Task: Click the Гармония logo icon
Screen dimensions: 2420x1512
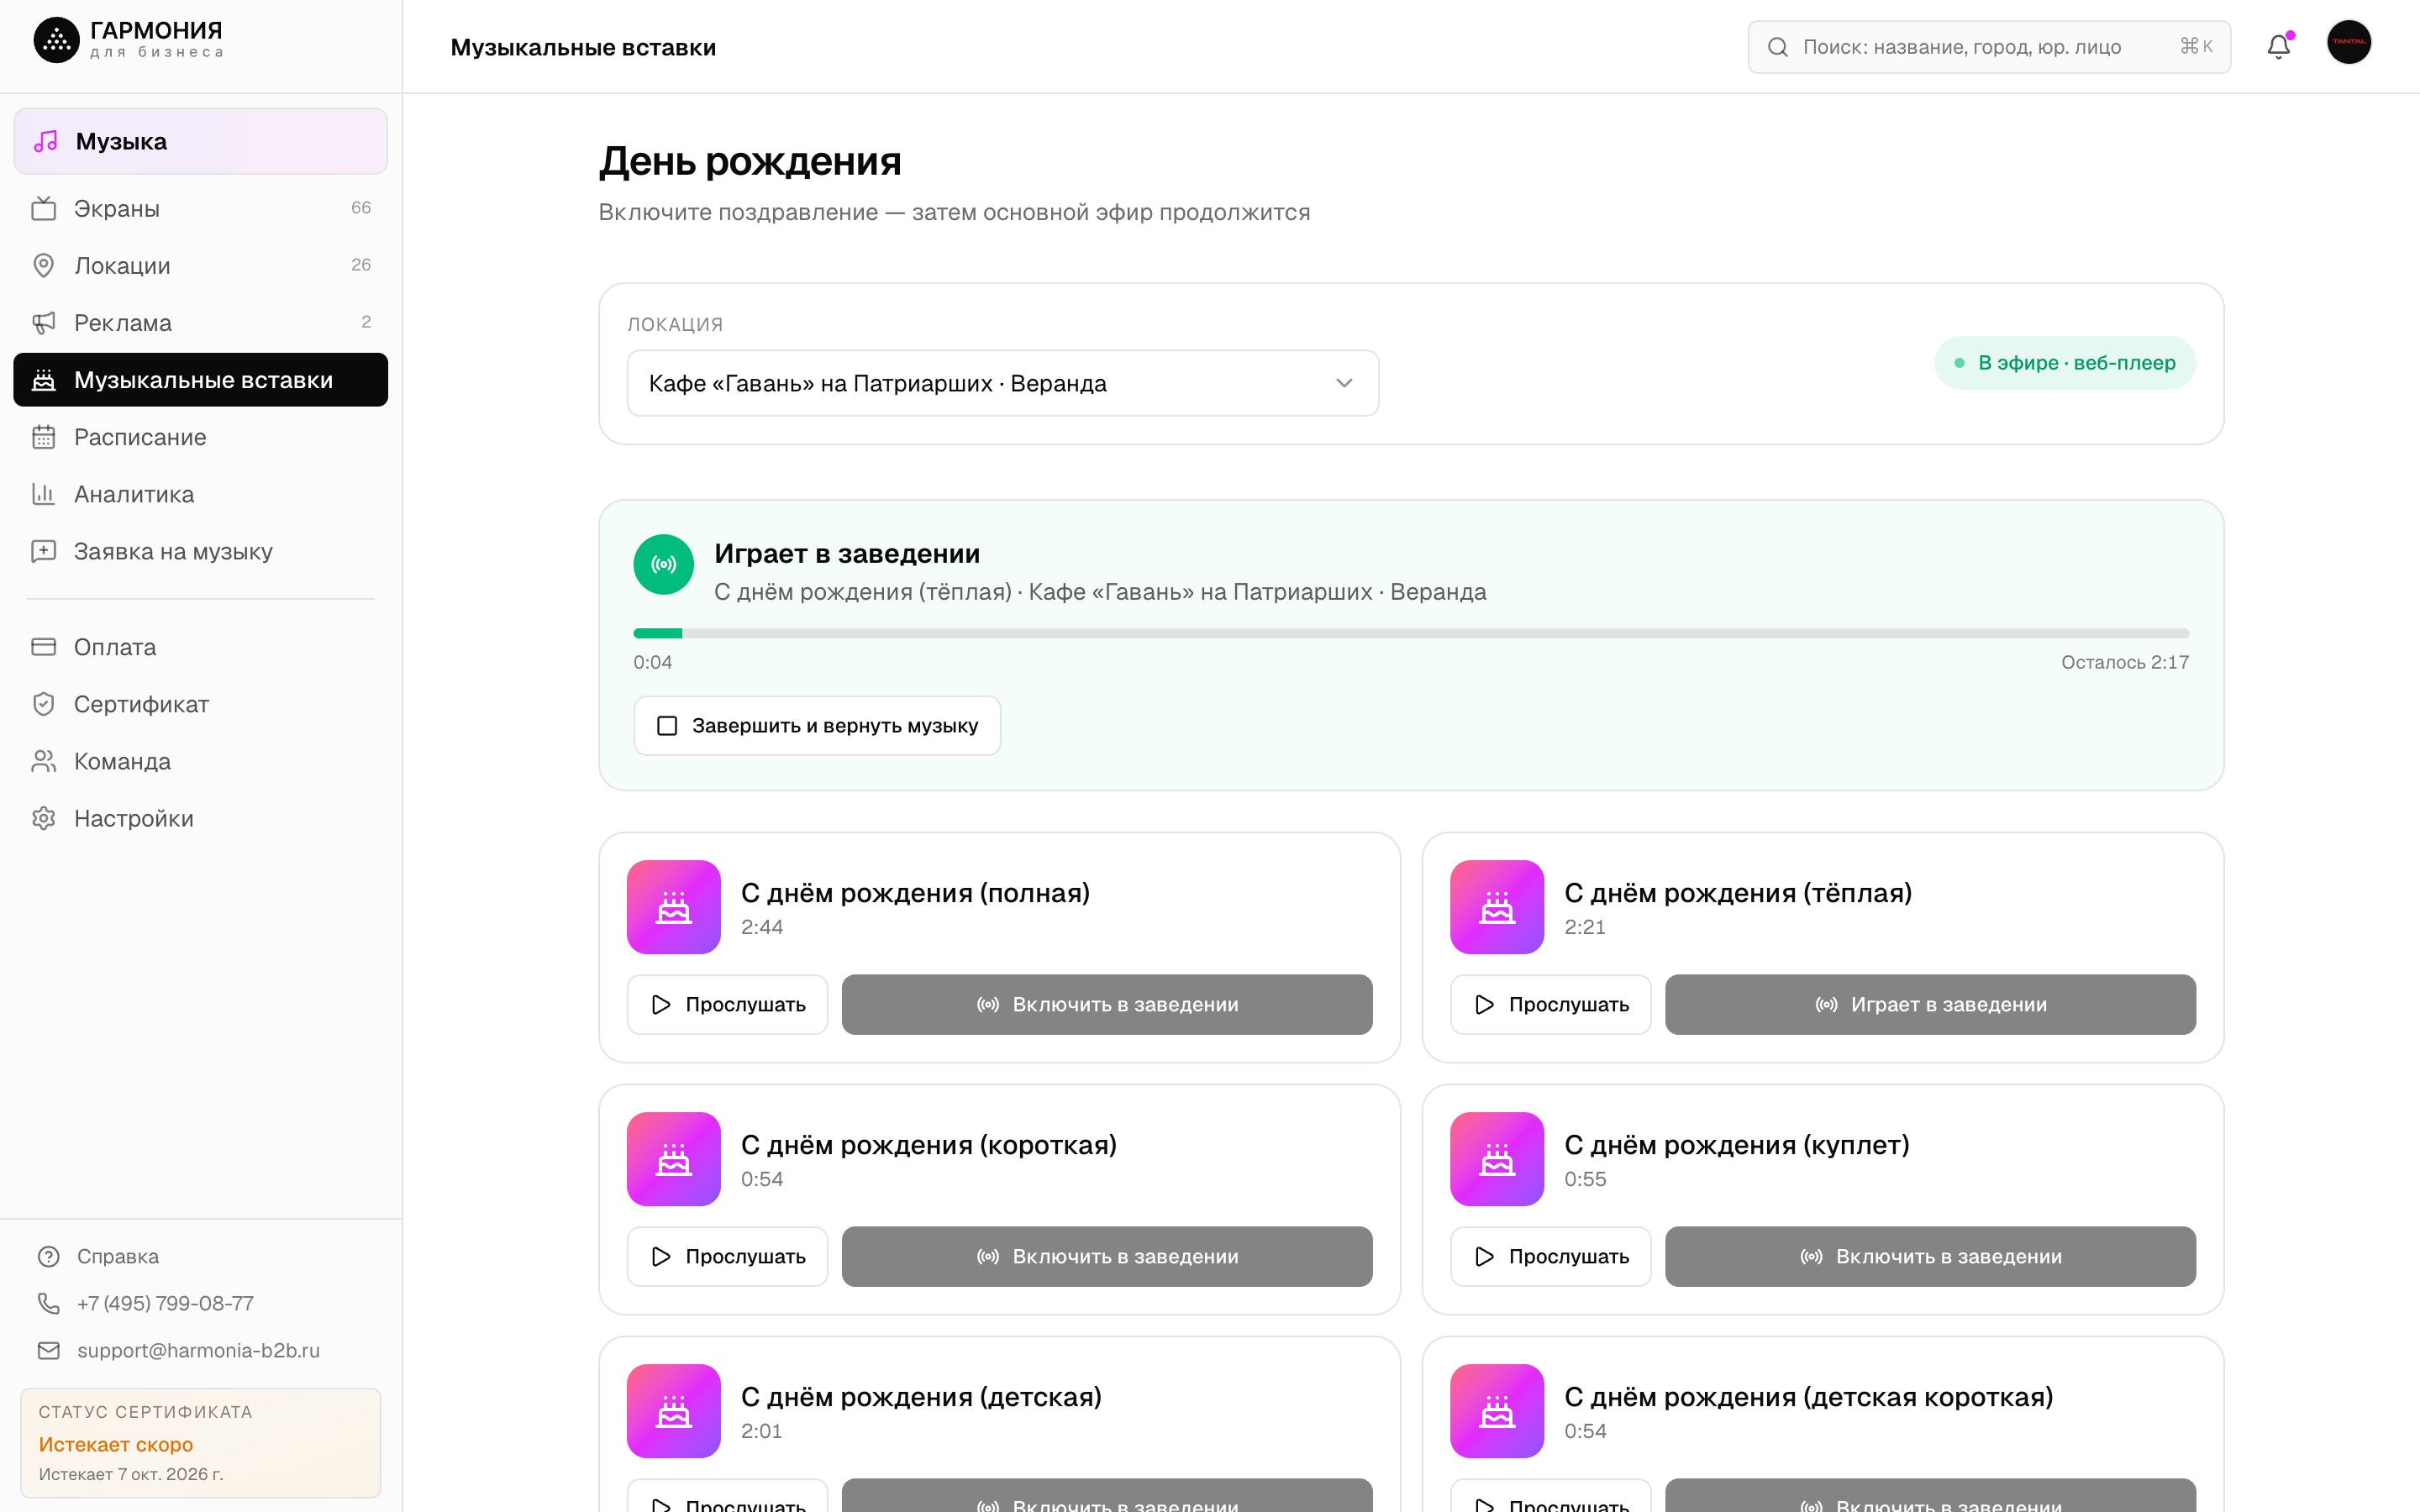Action: pos(57,40)
